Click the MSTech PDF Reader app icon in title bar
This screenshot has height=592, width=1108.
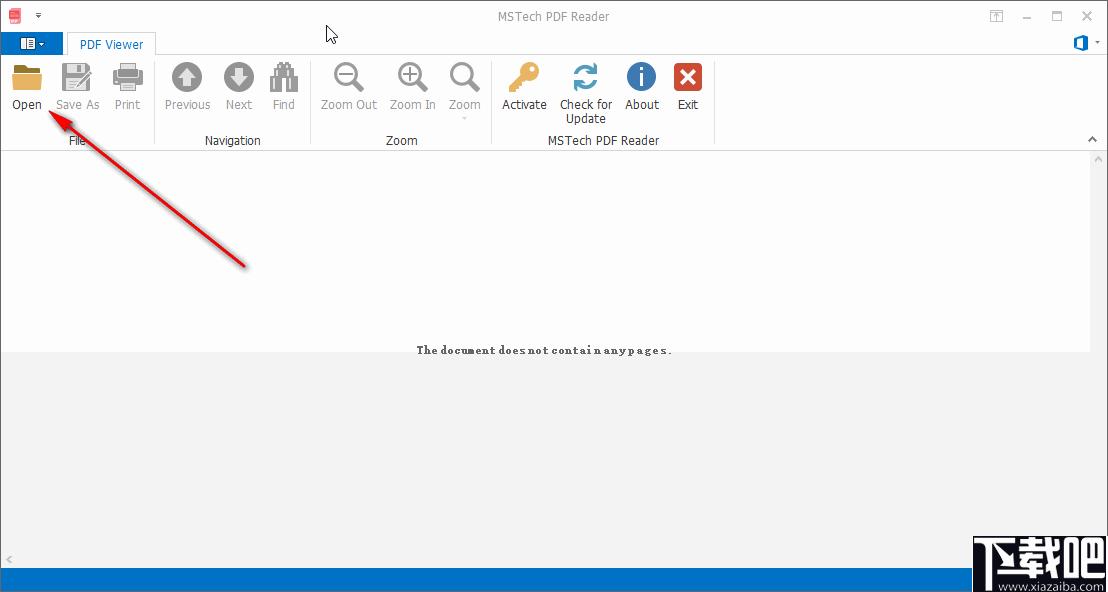click(15, 16)
